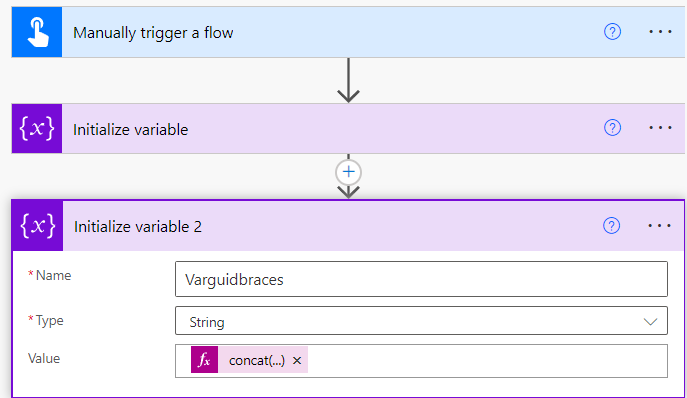Expand the Initialize variable card

(x=329, y=128)
